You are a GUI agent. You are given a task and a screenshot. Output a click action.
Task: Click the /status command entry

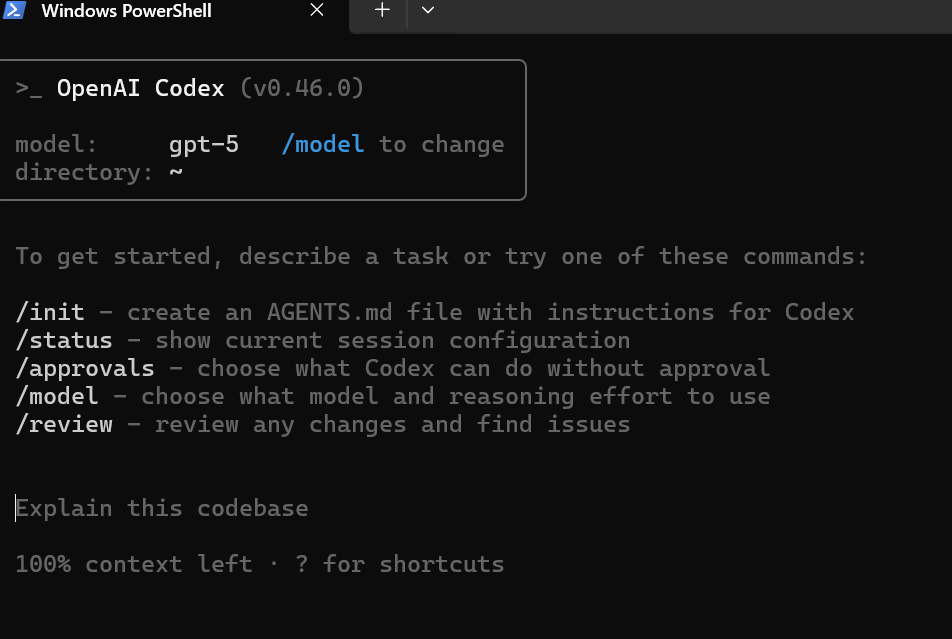(63, 340)
